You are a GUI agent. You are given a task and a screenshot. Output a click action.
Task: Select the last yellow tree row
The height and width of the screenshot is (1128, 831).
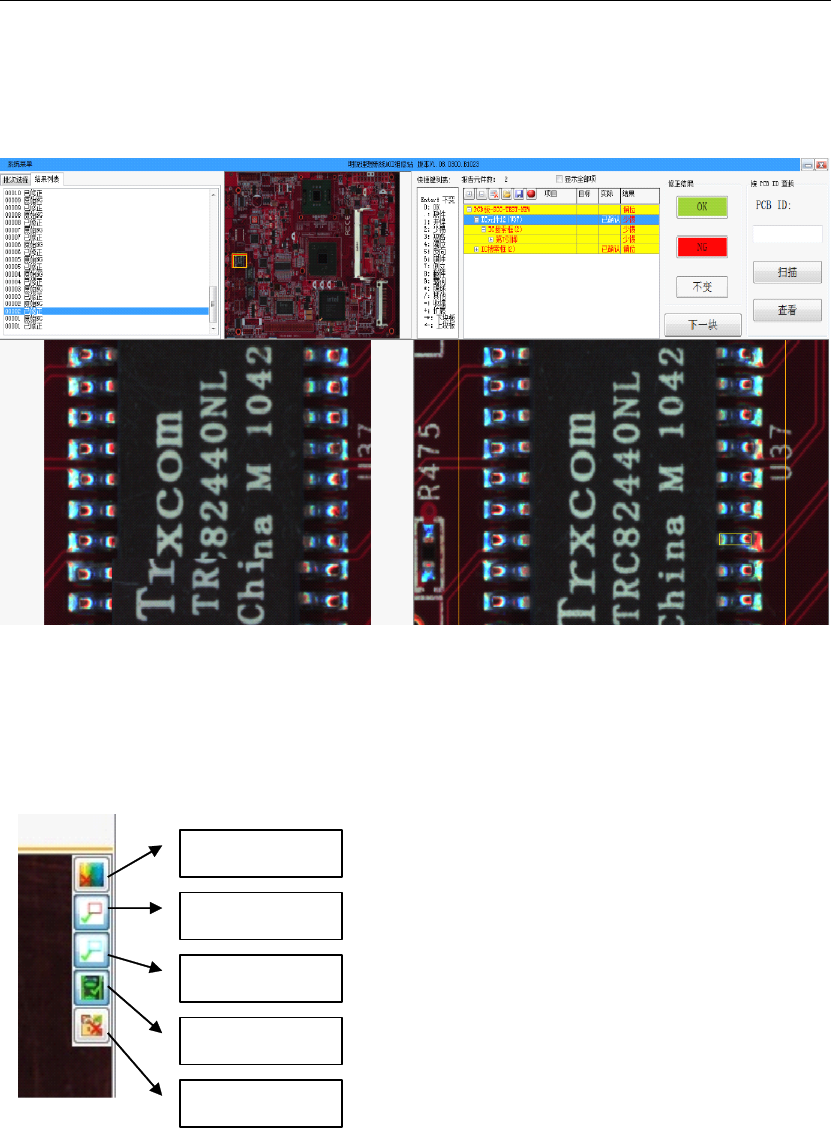point(561,249)
